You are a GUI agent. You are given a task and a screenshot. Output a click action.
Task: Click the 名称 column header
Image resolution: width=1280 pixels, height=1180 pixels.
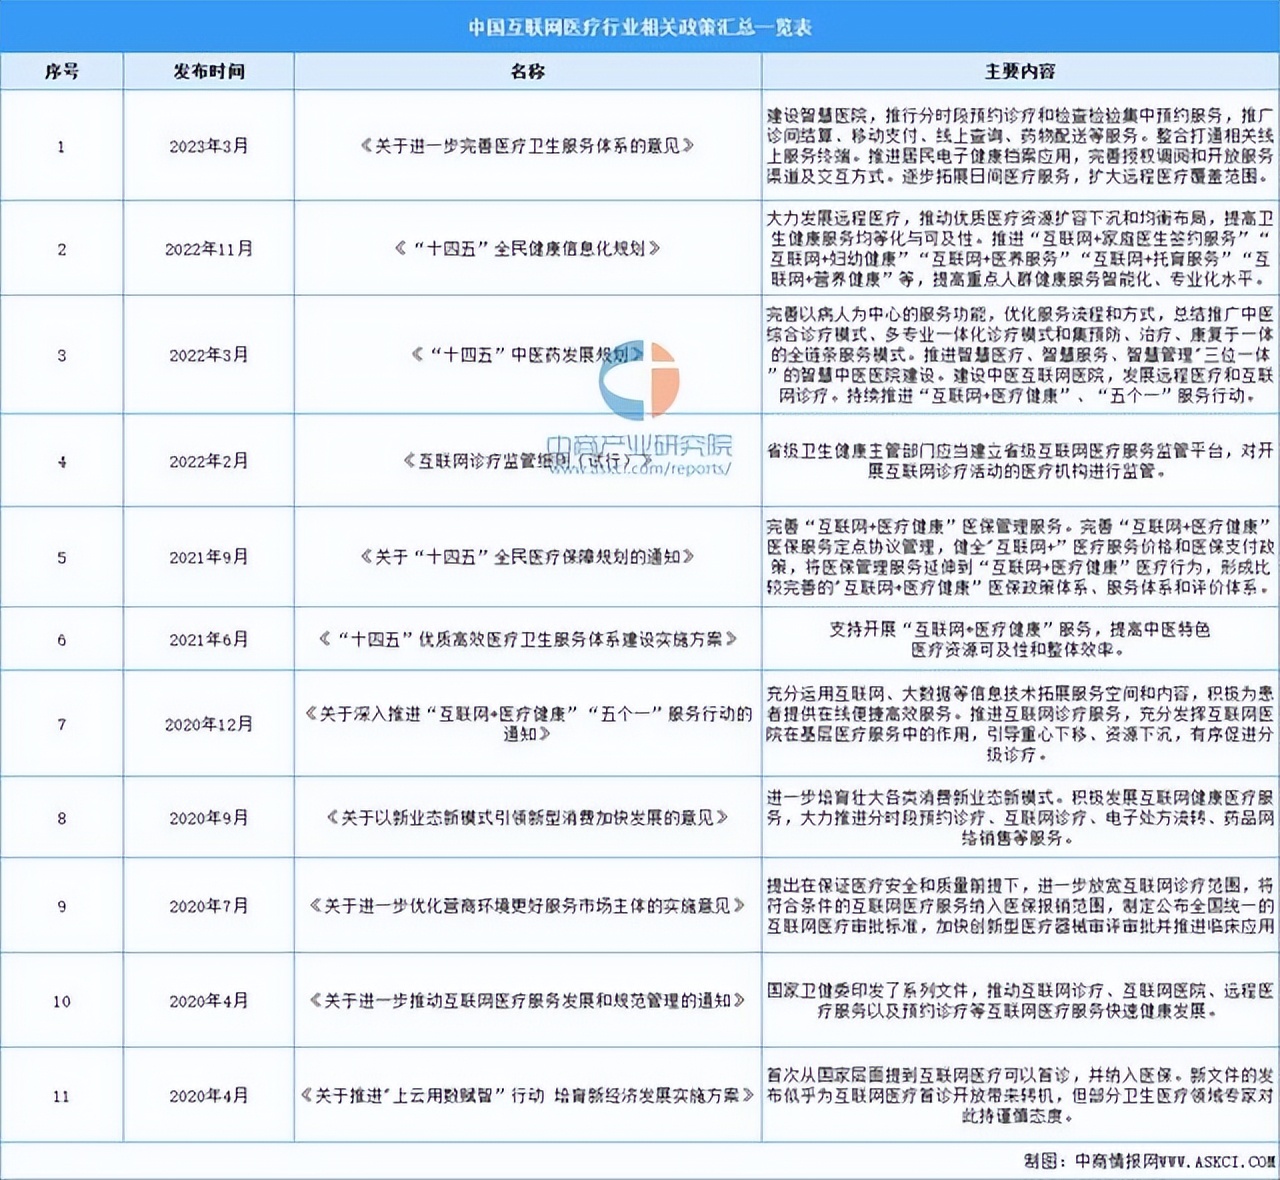click(527, 72)
